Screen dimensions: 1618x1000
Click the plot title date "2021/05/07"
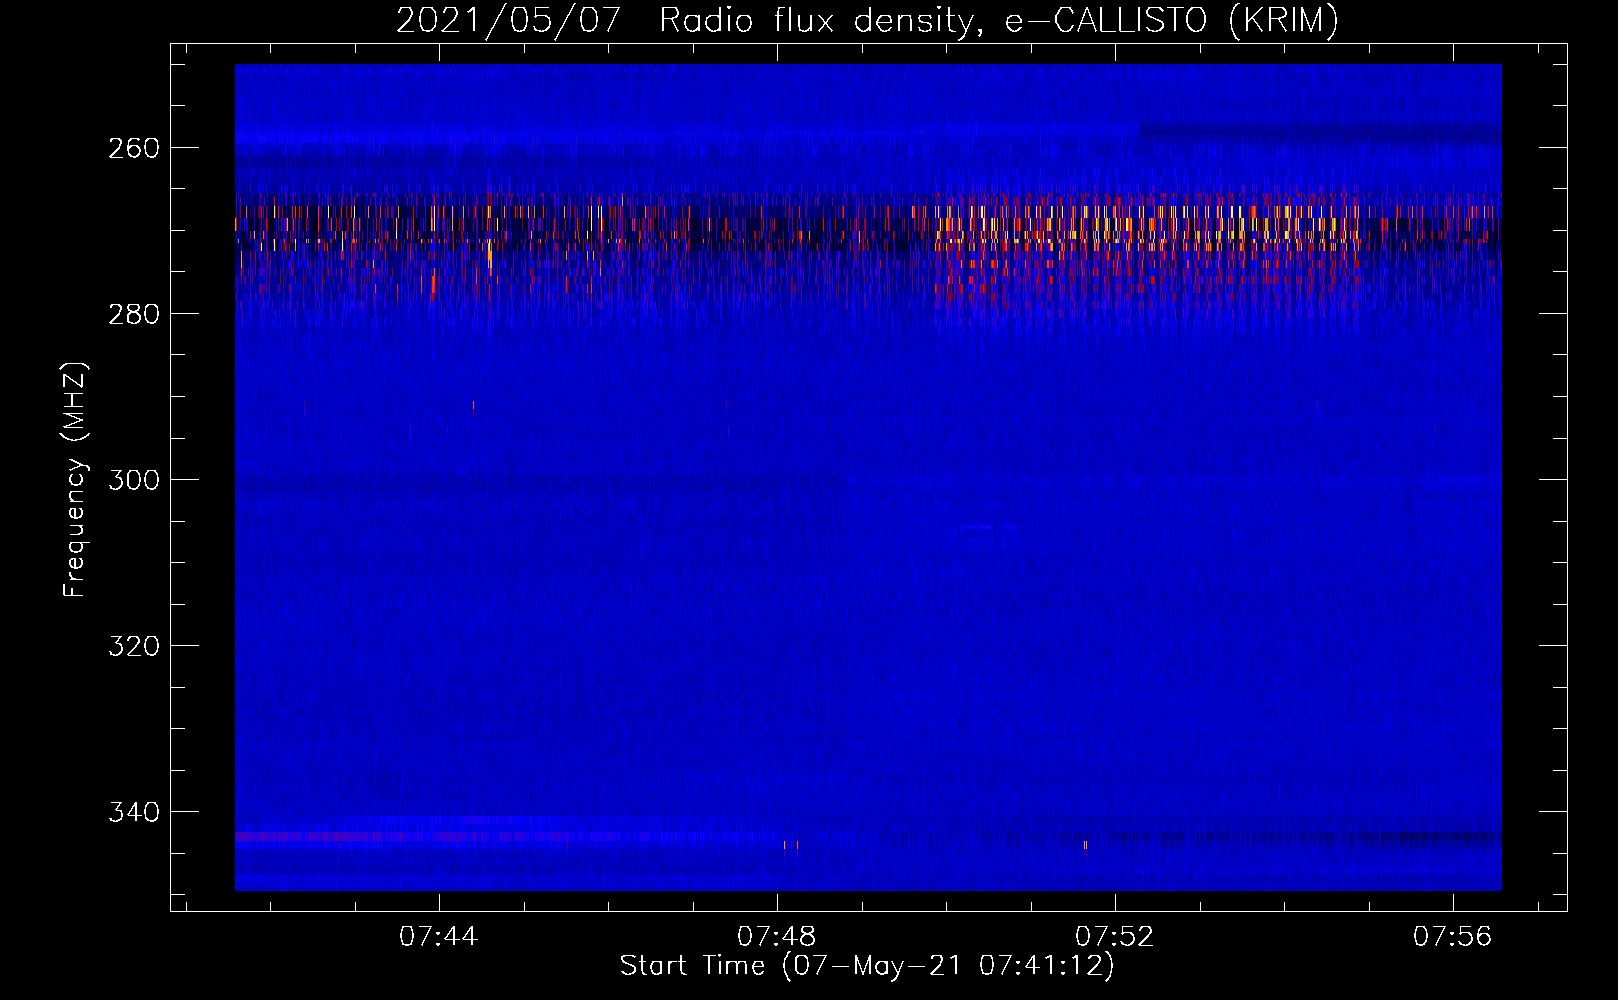[x=508, y=21]
